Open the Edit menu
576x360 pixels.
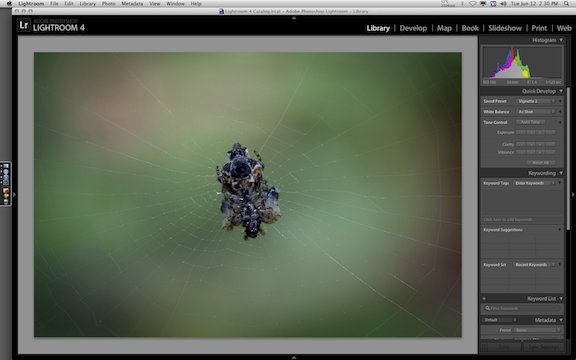pyautogui.click(x=69, y=4)
